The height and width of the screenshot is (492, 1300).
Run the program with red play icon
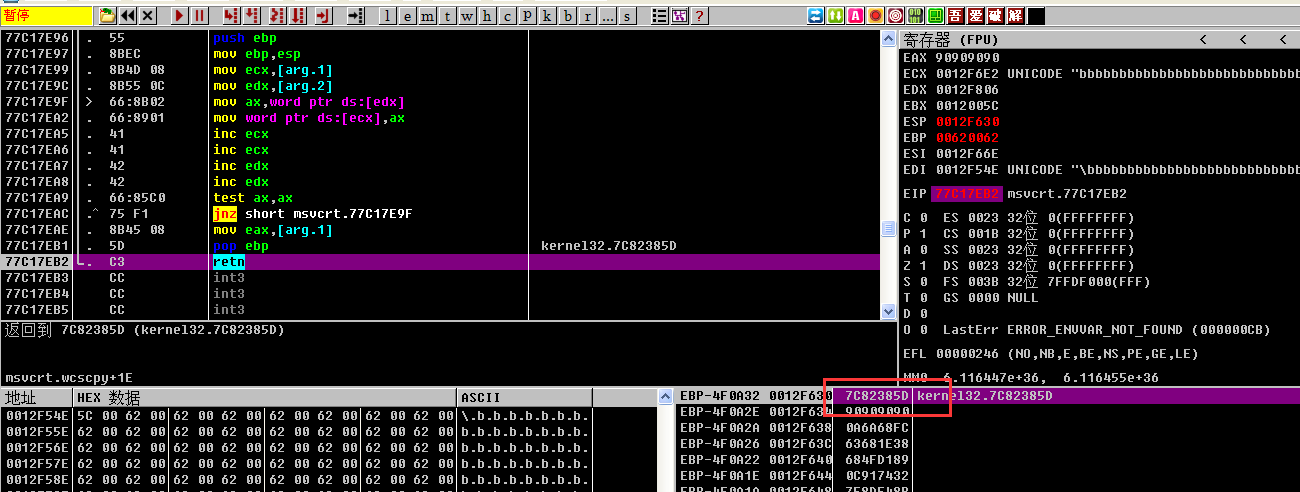tap(179, 16)
